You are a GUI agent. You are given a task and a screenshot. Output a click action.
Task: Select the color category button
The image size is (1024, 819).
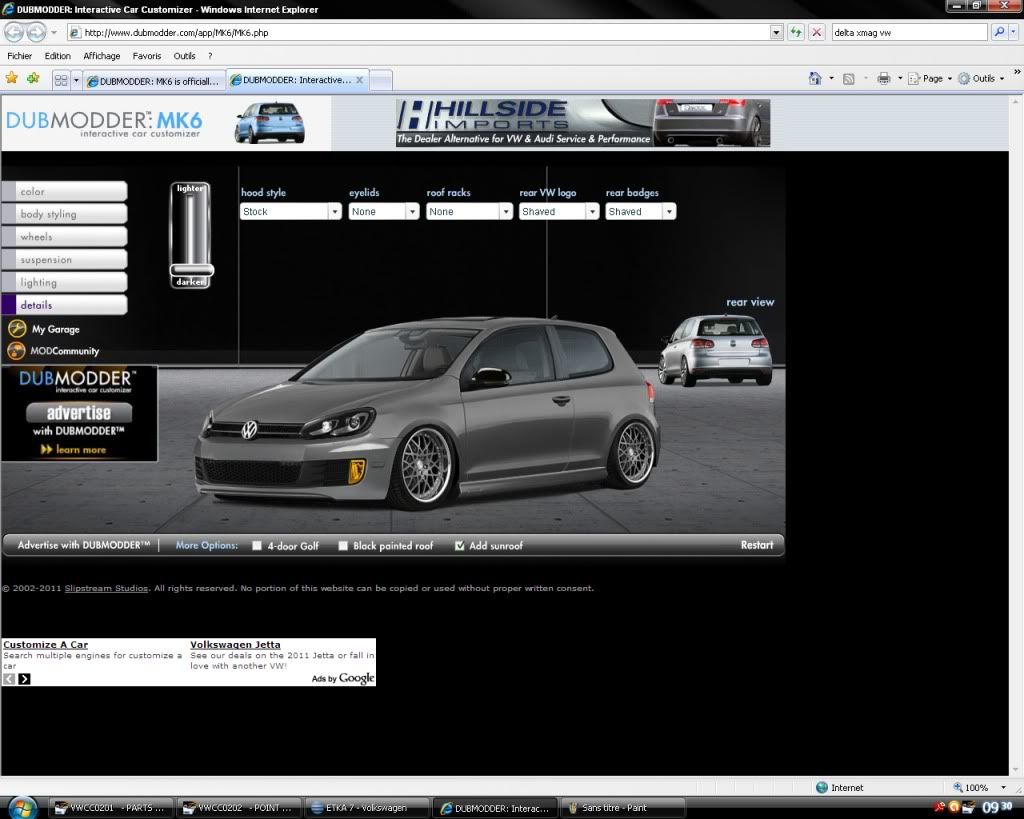coord(65,191)
